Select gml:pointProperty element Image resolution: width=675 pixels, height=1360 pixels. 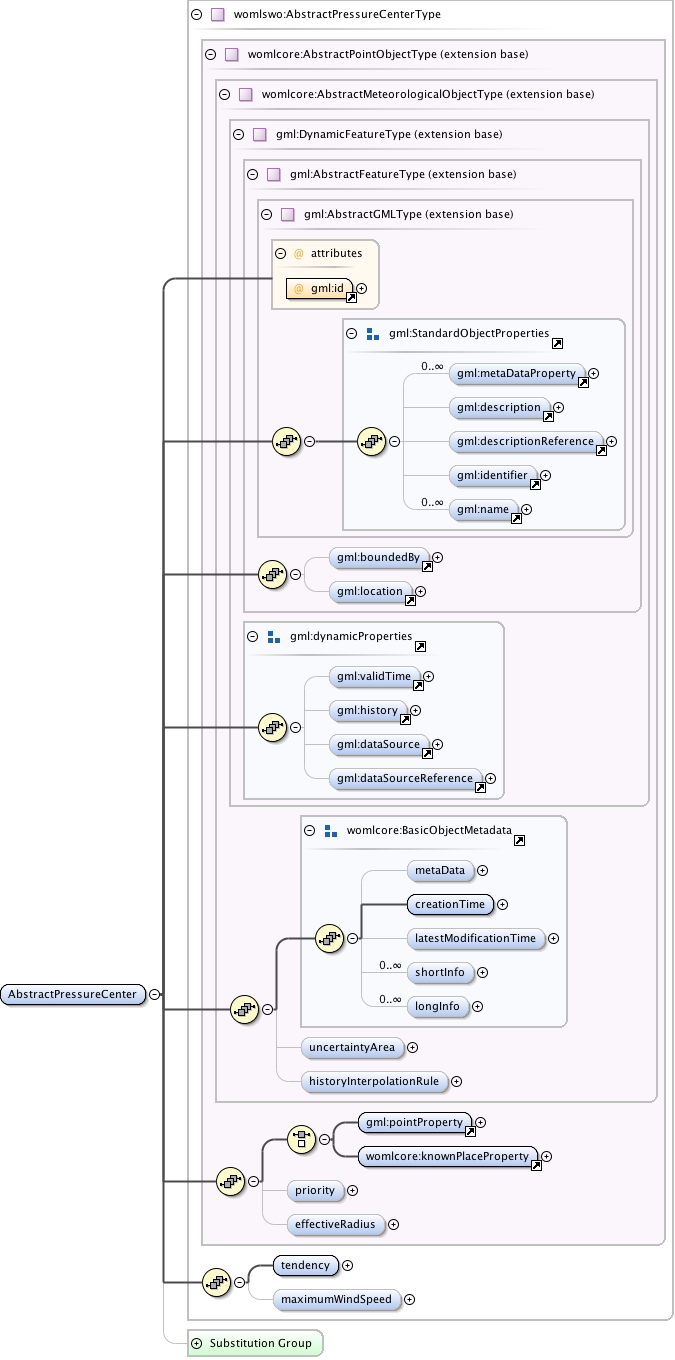tap(415, 1124)
